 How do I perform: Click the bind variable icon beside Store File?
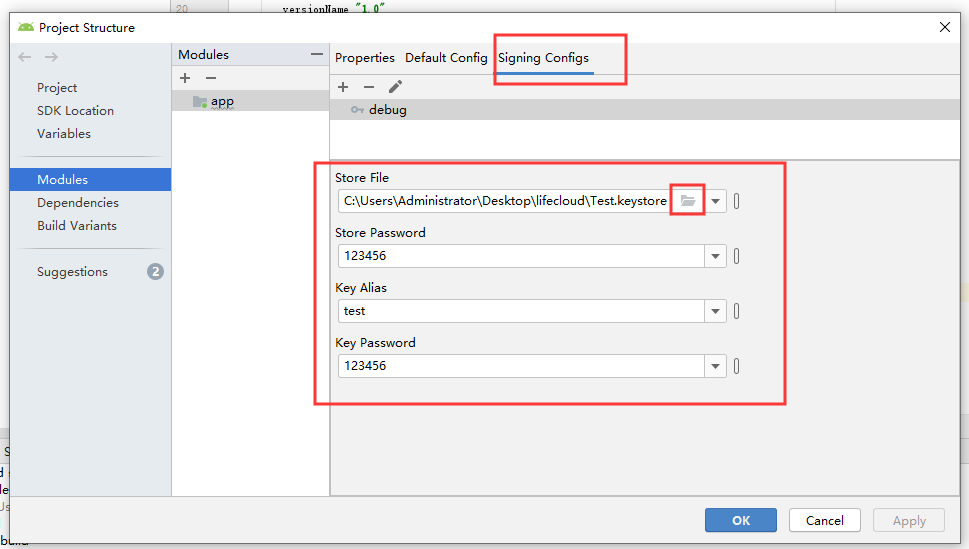click(737, 201)
